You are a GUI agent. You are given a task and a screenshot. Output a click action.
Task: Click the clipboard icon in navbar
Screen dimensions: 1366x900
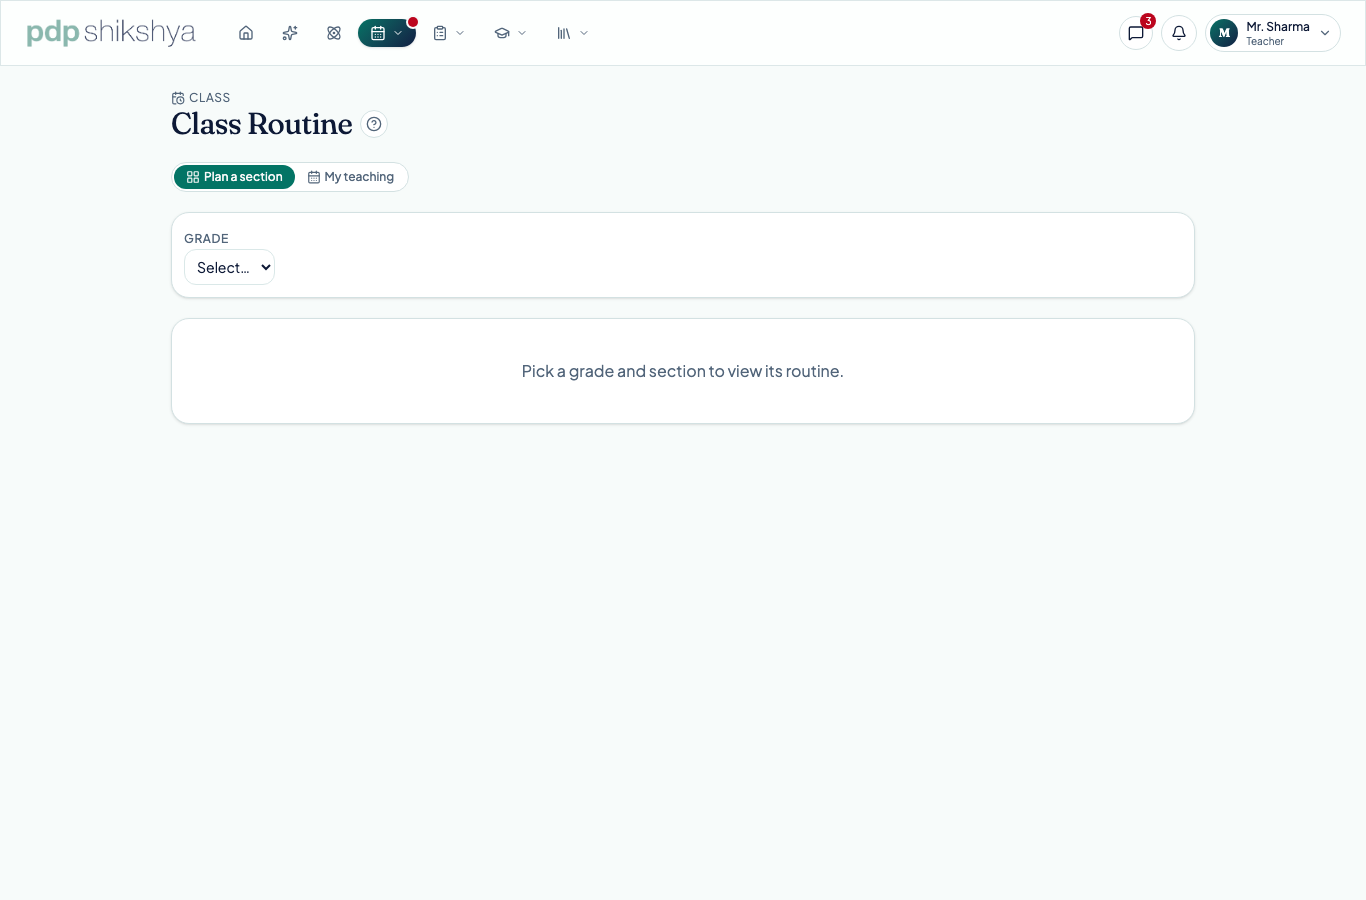click(x=440, y=33)
